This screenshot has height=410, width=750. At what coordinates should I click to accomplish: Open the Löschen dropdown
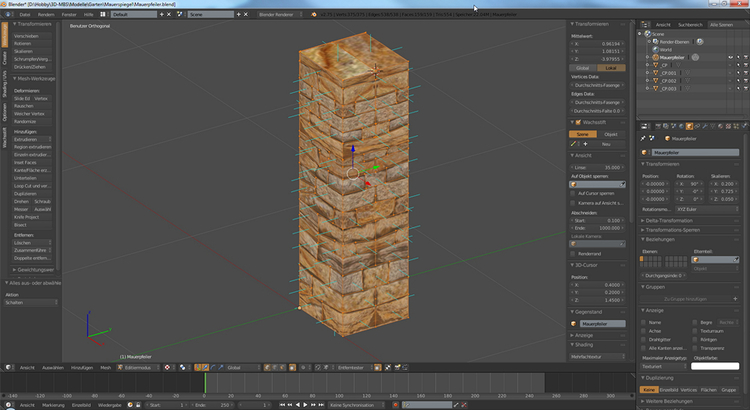pos(32,243)
